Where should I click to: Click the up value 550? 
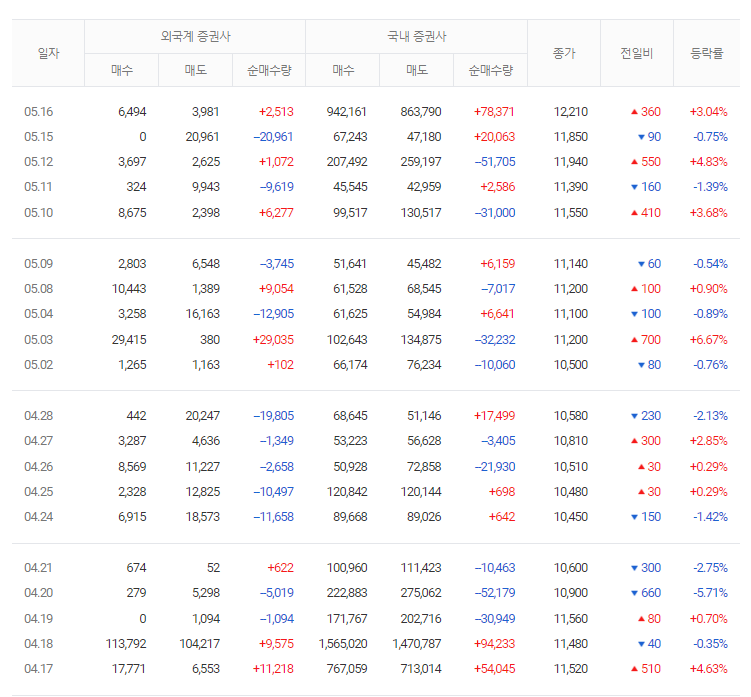click(651, 161)
